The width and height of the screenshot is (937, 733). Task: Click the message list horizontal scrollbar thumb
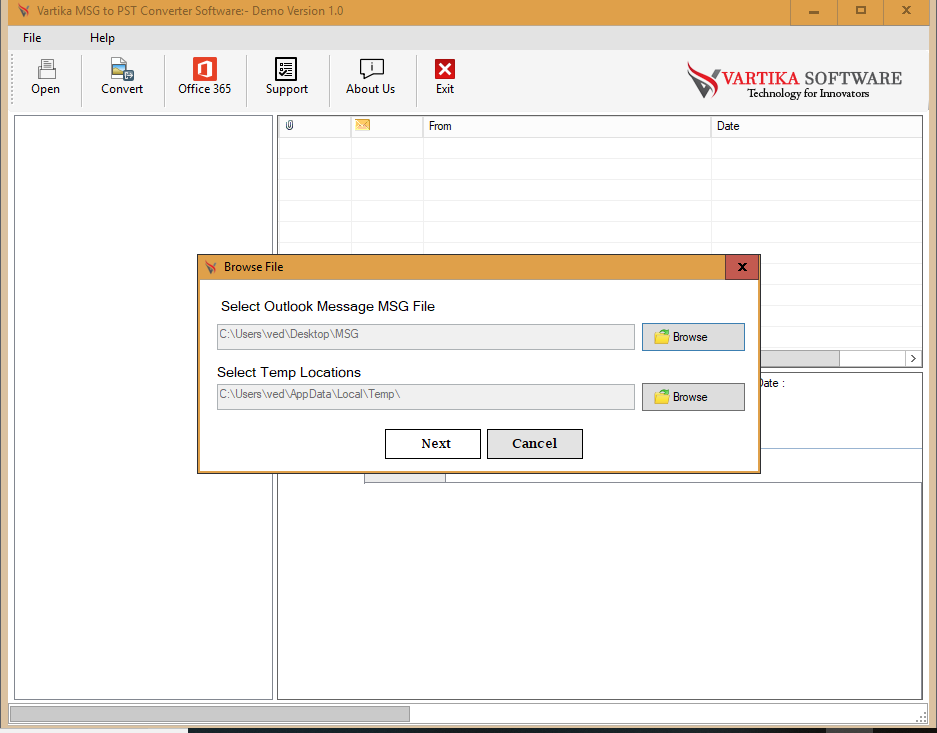(x=800, y=358)
